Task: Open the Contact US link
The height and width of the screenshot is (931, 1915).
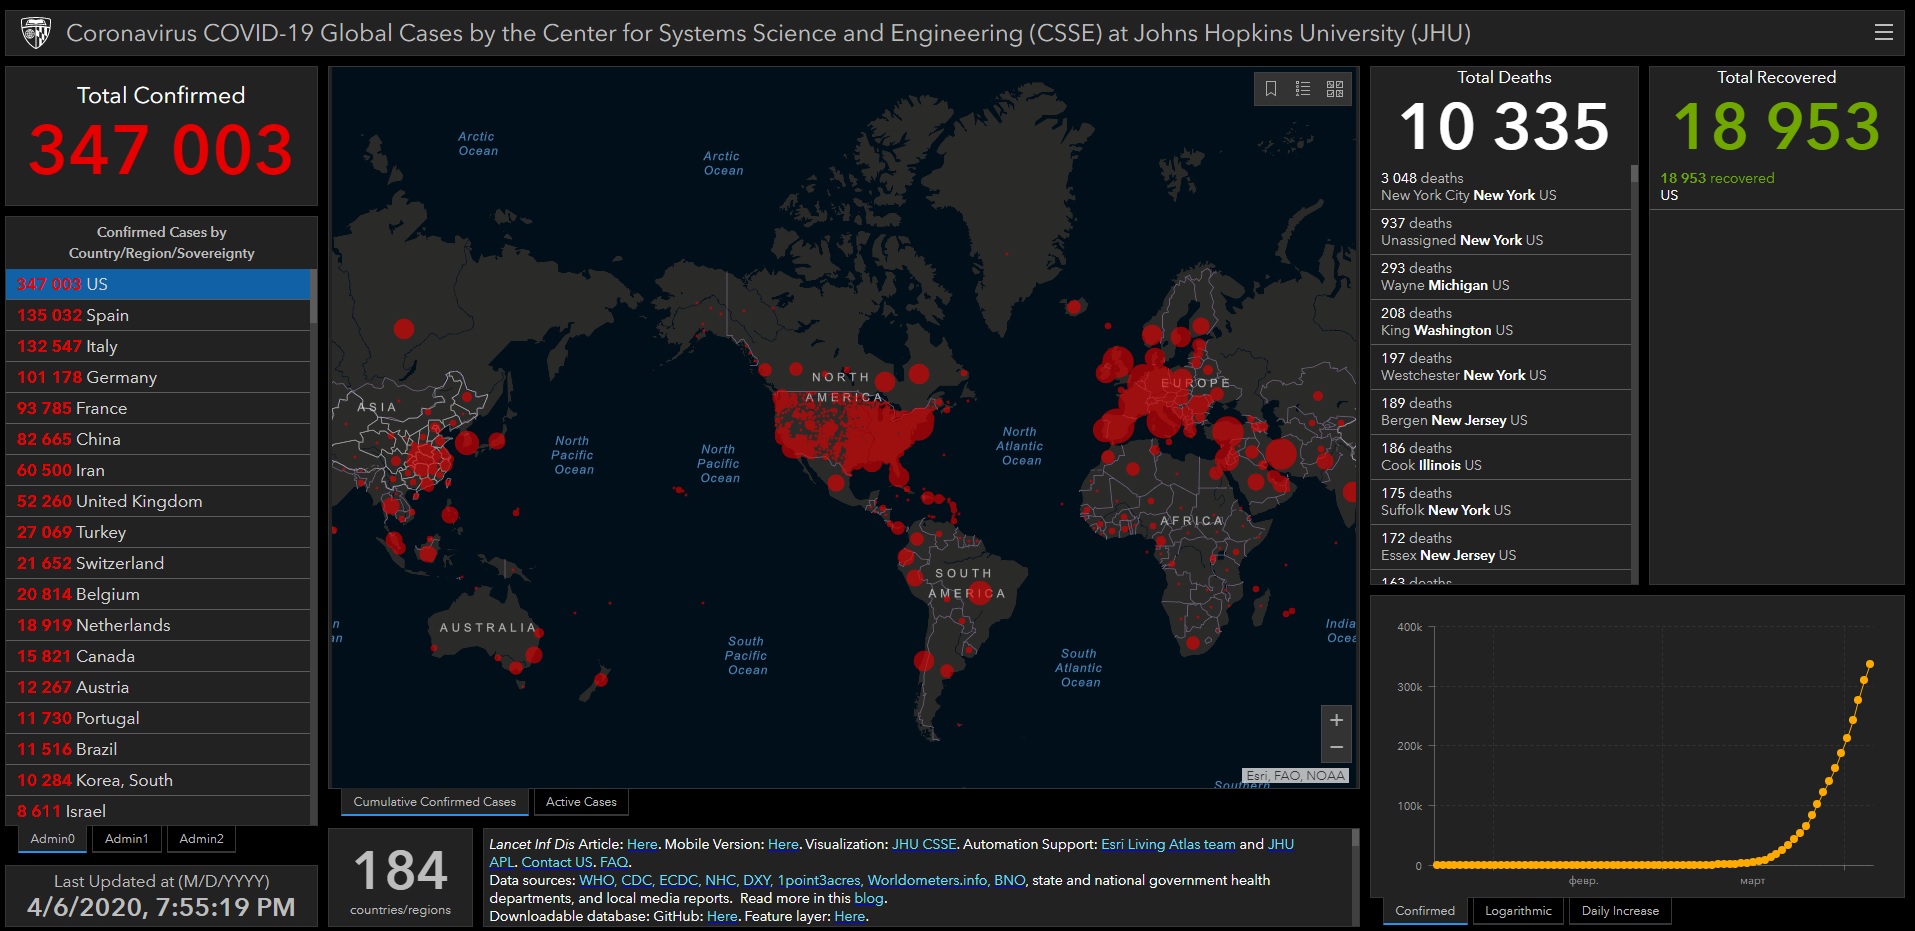Action: pos(557,863)
